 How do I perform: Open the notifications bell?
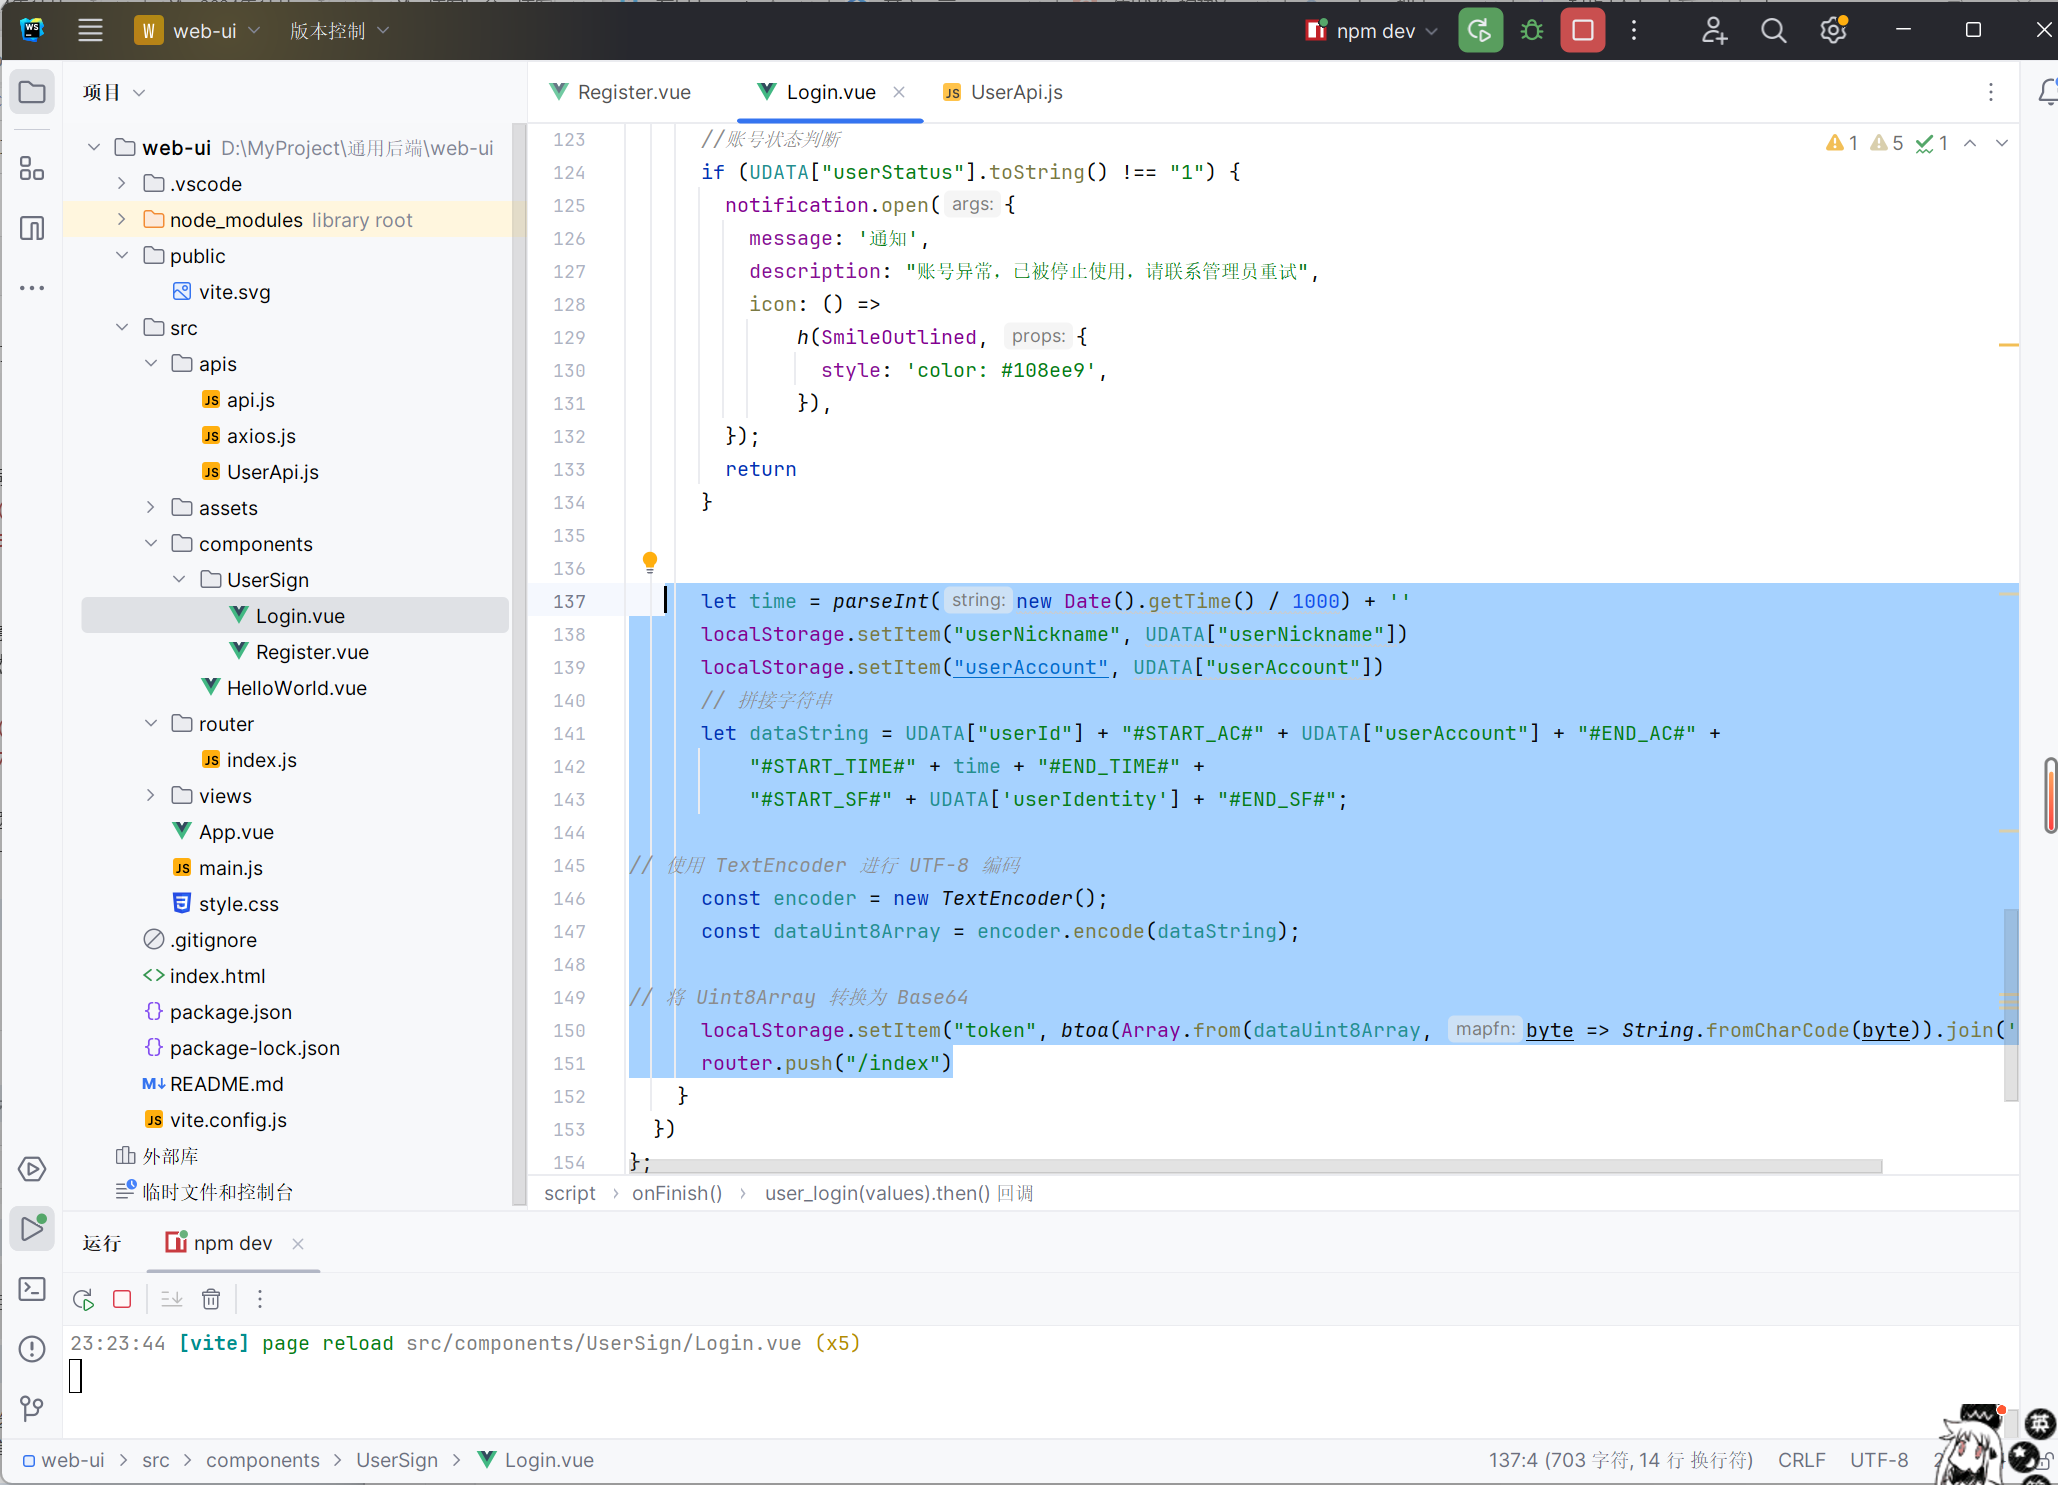(x=2047, y=93)
